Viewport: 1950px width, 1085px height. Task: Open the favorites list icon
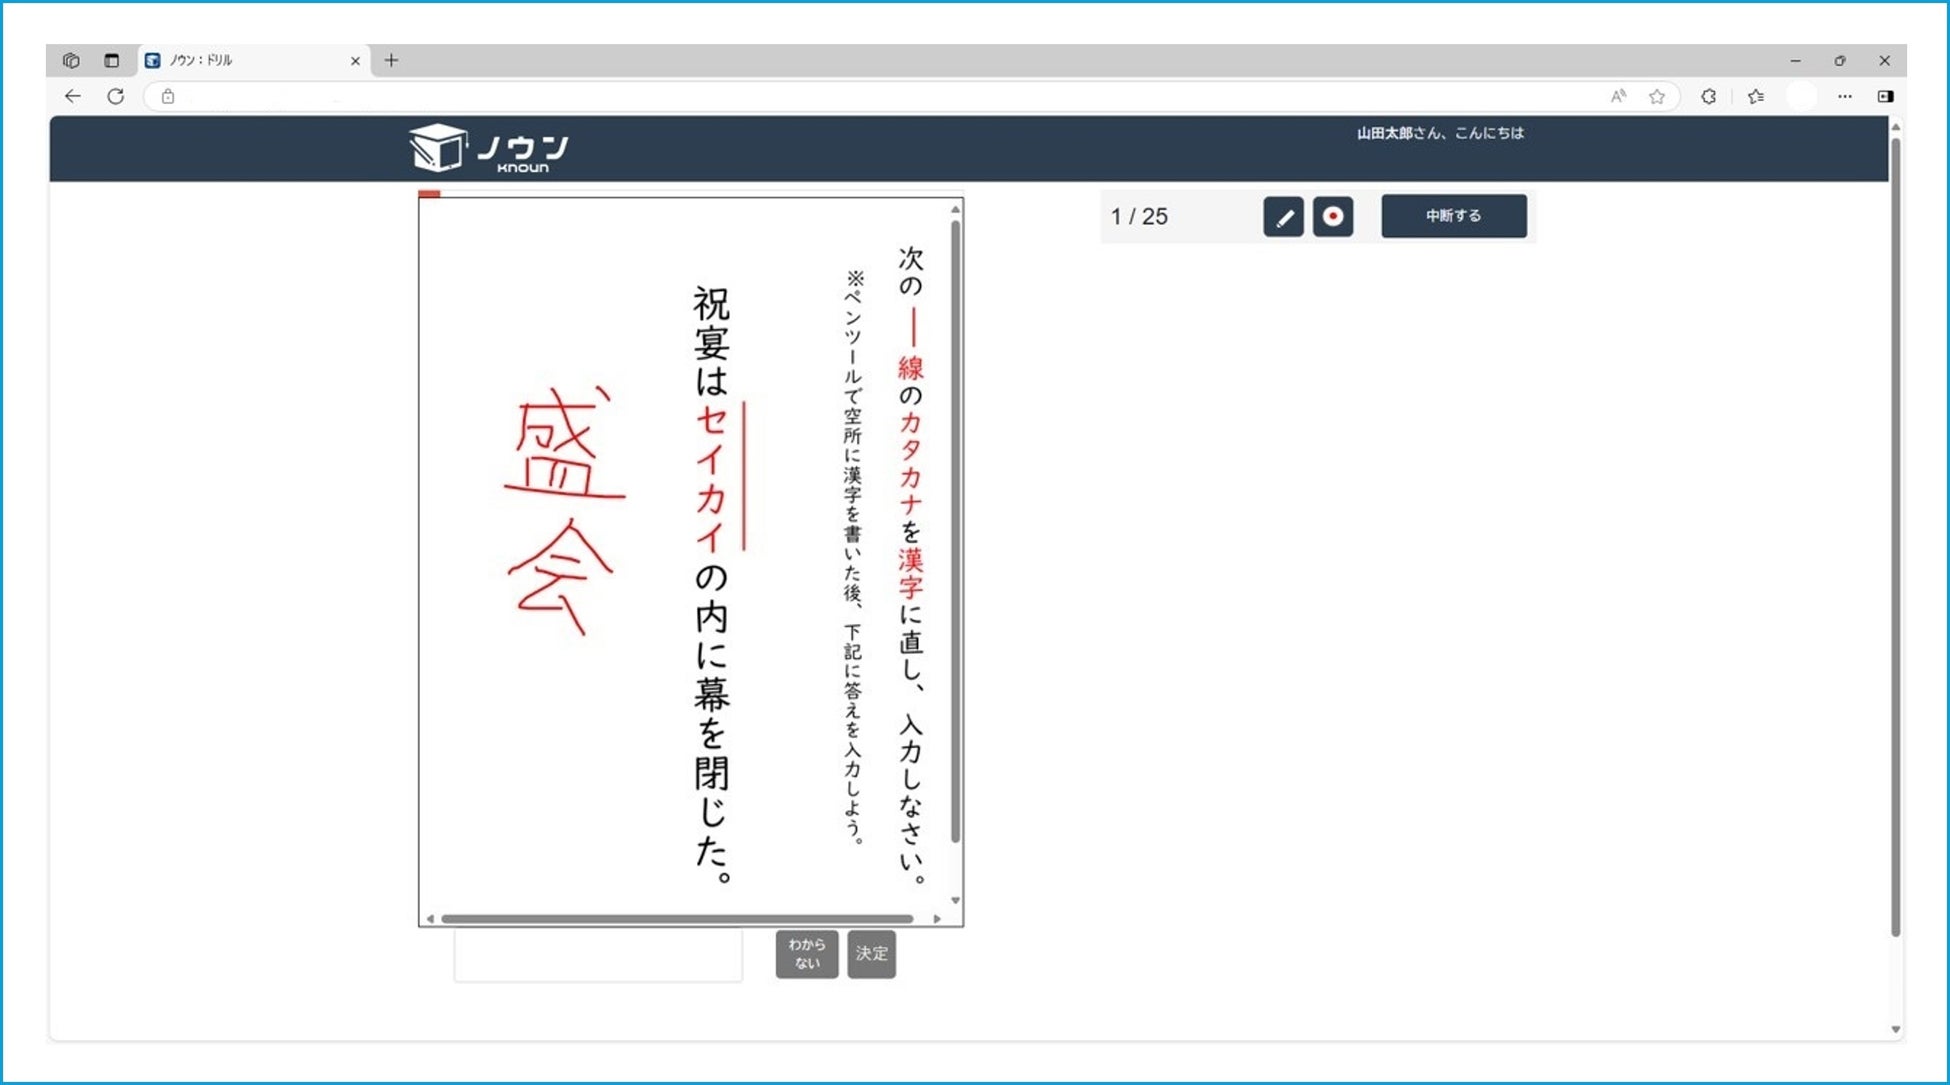coord(1756,96)
